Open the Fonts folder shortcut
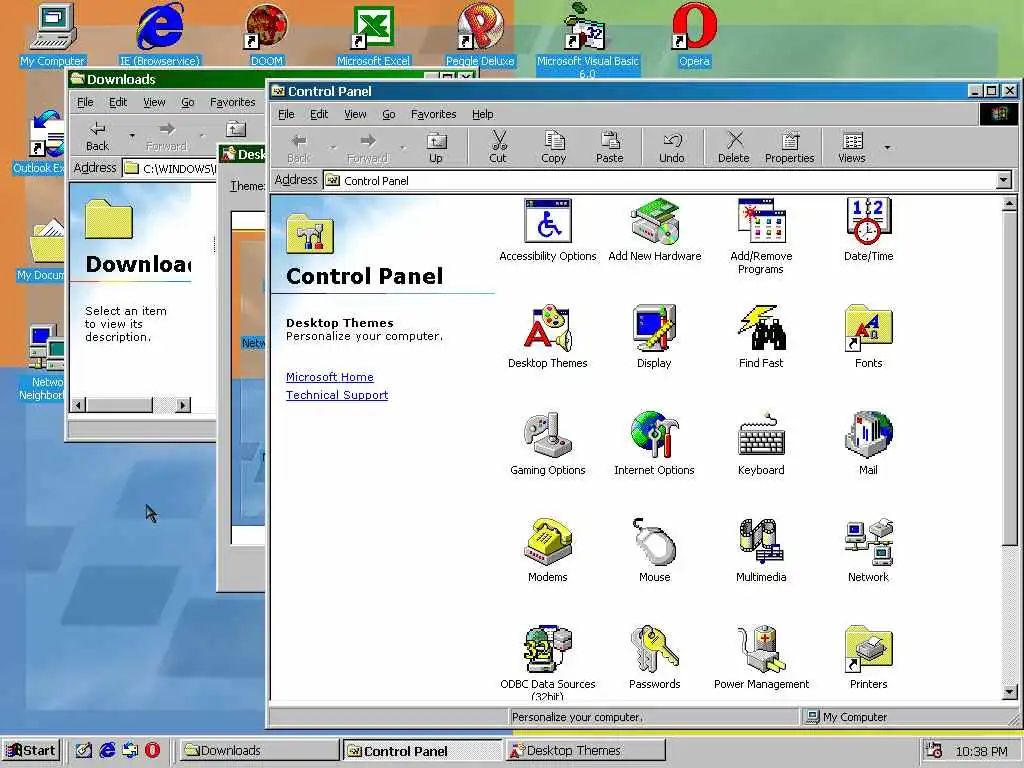 868,337
